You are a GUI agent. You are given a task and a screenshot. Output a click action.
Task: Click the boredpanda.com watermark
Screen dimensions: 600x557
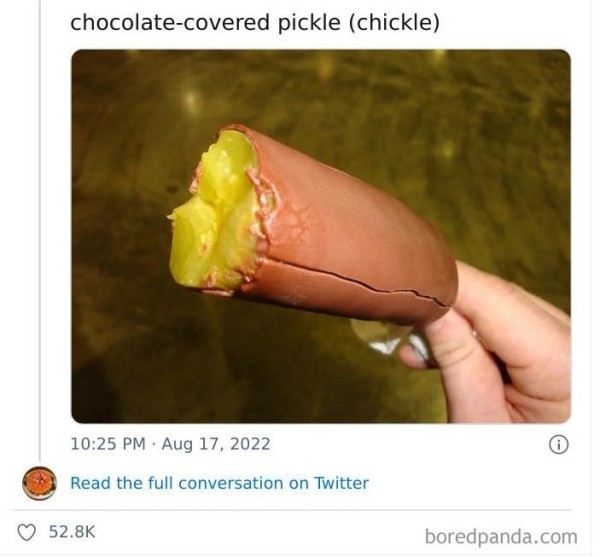click(501, 536)
